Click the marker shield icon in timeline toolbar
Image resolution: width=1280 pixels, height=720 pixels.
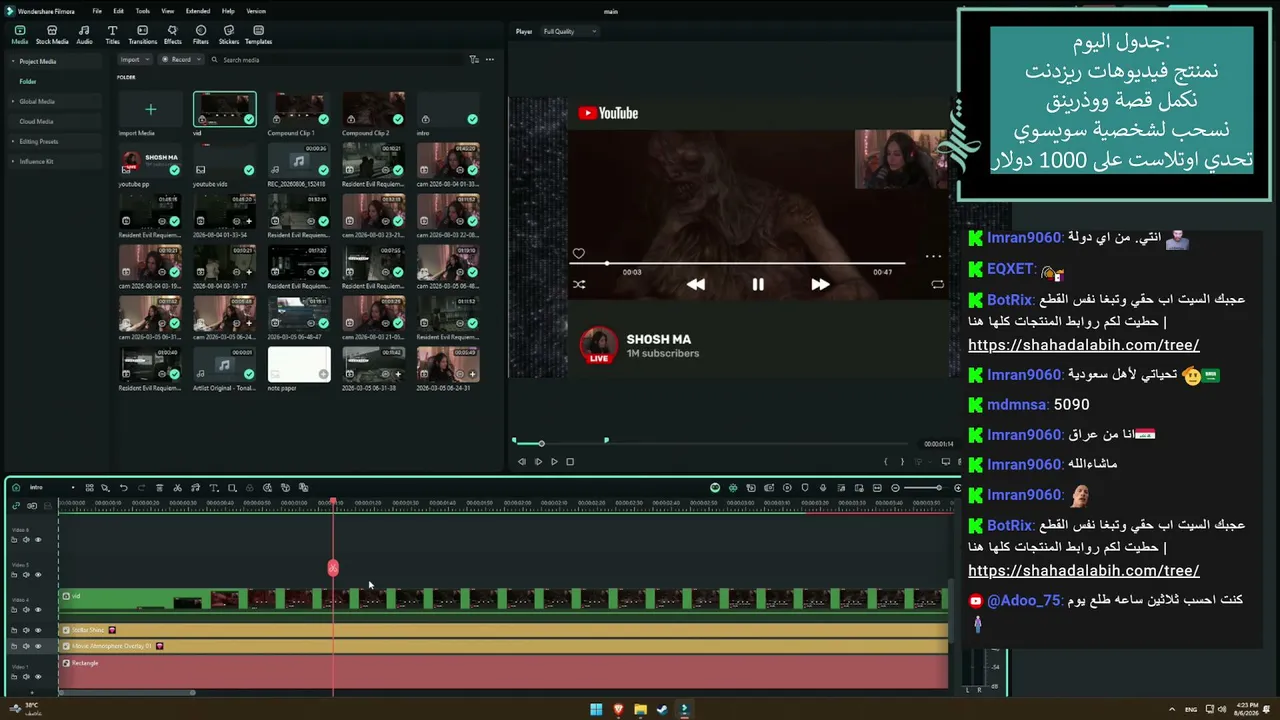[805, 488]
